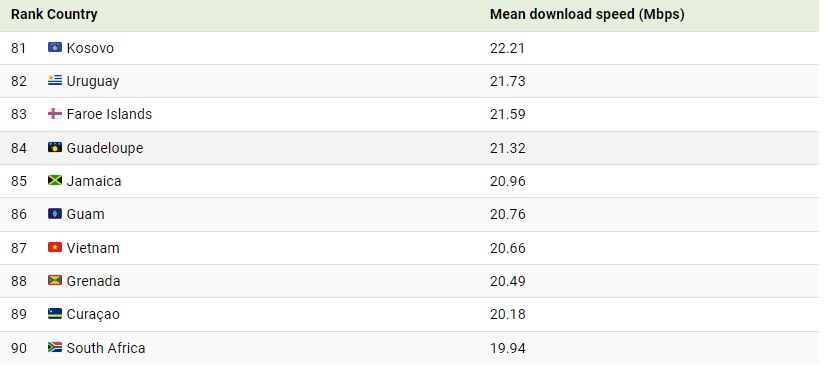Click the speed value 22.21

pos(507,48)
